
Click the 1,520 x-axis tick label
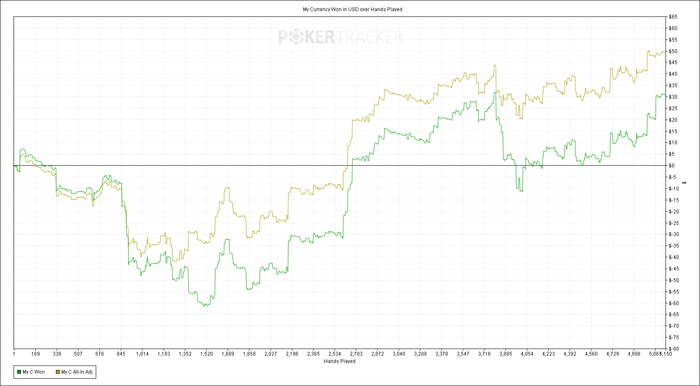206,355
